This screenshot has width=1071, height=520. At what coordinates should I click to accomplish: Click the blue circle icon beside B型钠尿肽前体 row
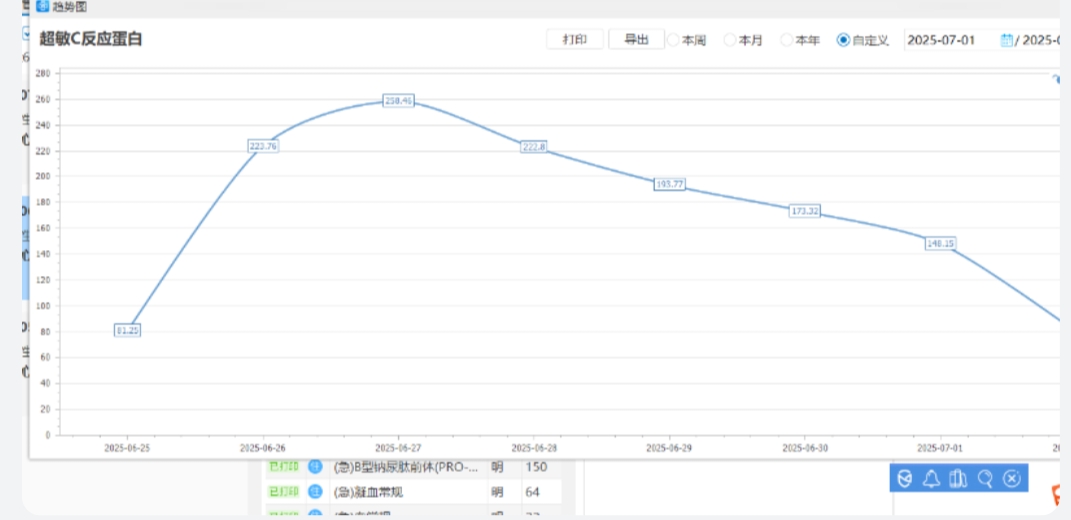[315, 467]
